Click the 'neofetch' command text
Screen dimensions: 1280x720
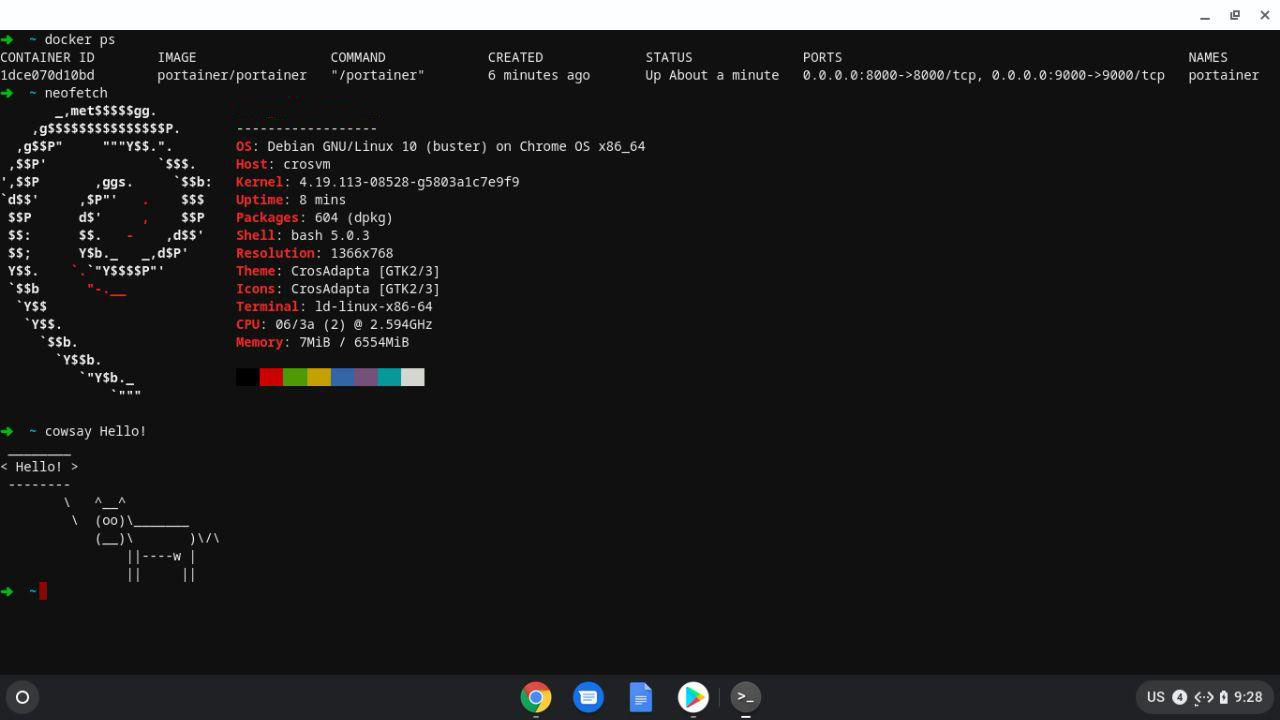coord(75,93)
